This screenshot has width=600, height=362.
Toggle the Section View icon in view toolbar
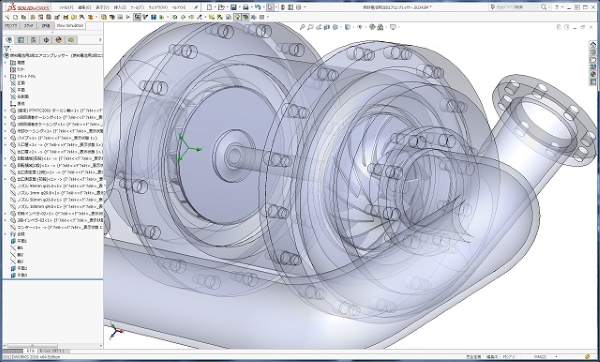point(327,27)
